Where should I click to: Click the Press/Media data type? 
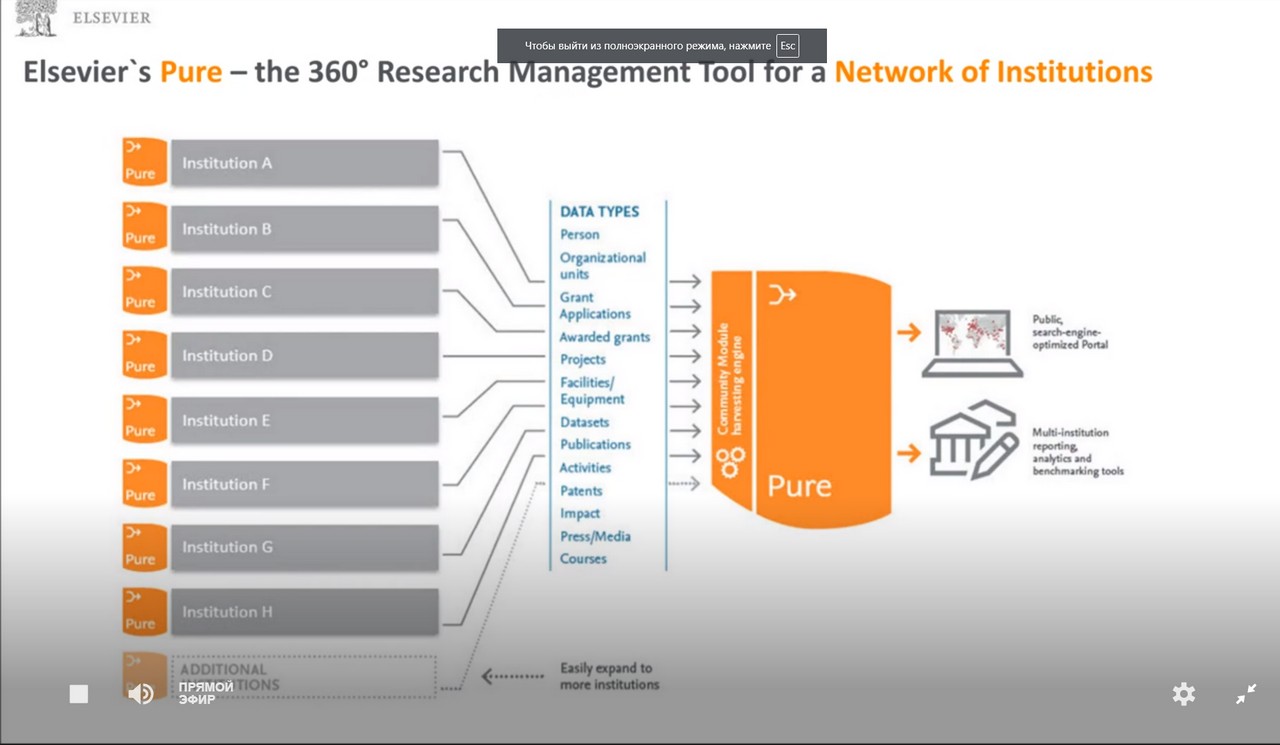coord(595,537)
